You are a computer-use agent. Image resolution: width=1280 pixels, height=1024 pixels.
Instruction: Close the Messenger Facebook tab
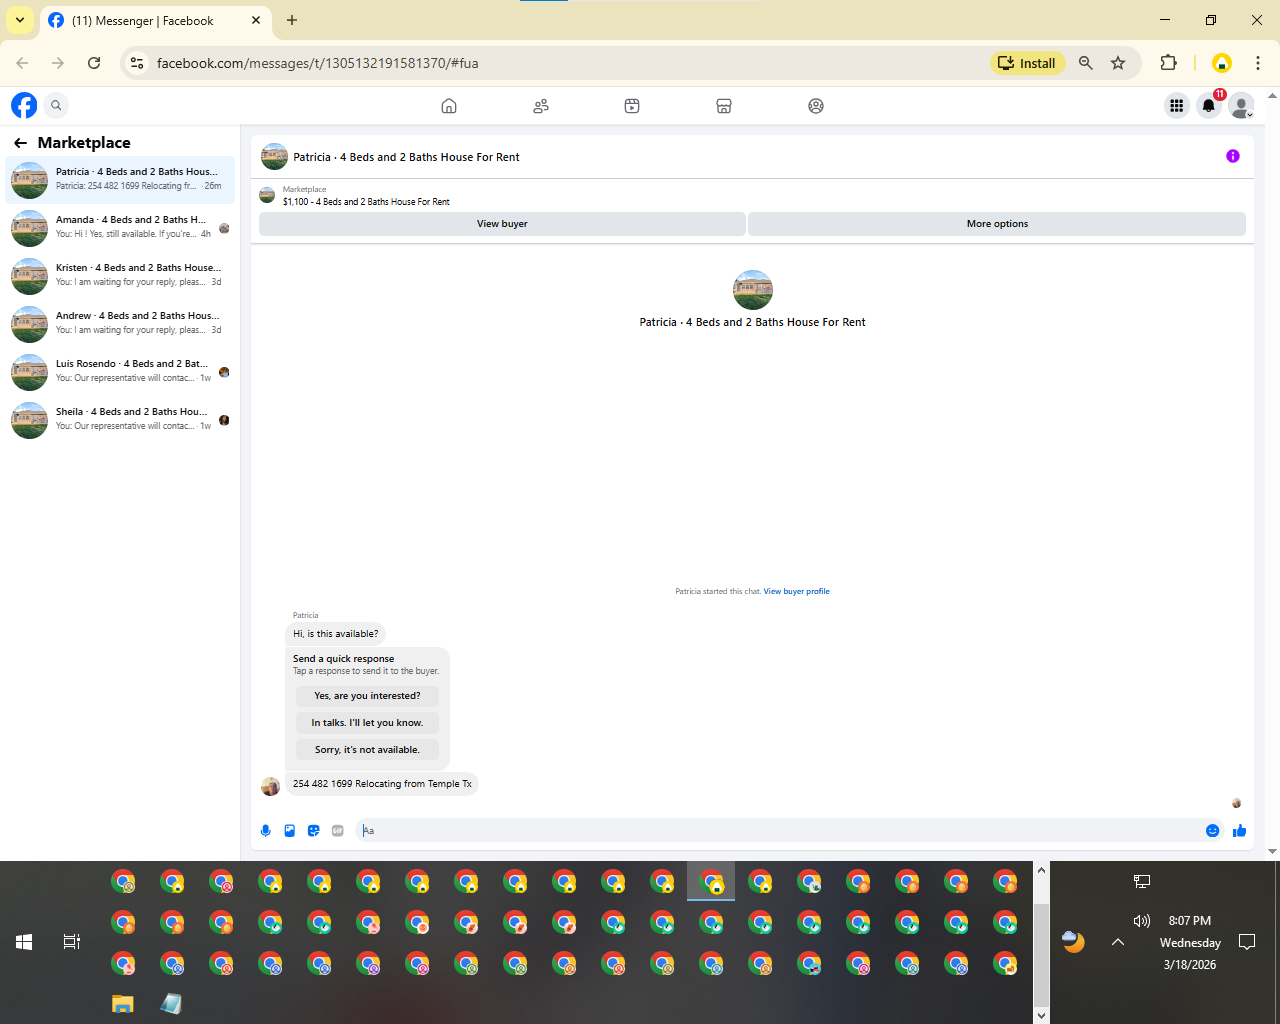(x=256, y=20)
